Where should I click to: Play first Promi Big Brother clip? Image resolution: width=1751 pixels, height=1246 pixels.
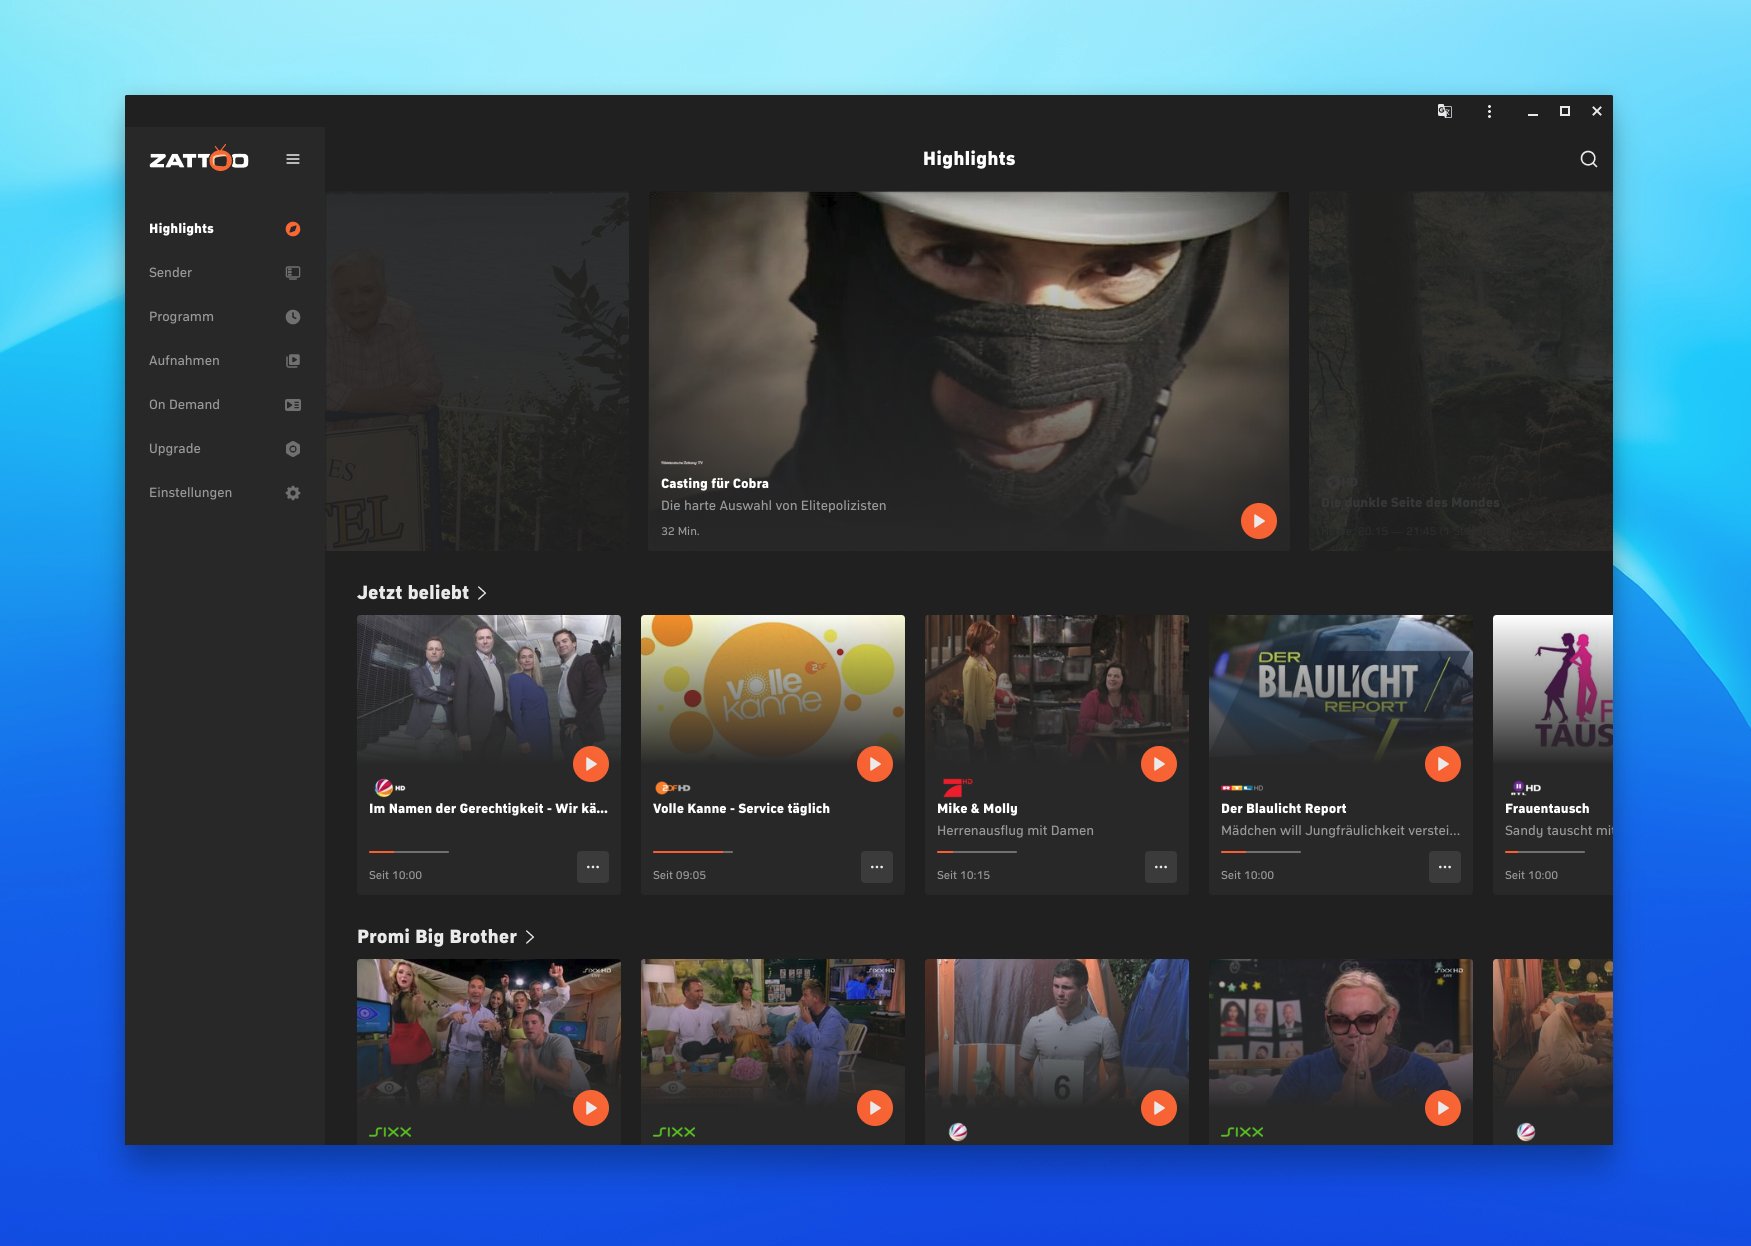[x=591, y=1108]
